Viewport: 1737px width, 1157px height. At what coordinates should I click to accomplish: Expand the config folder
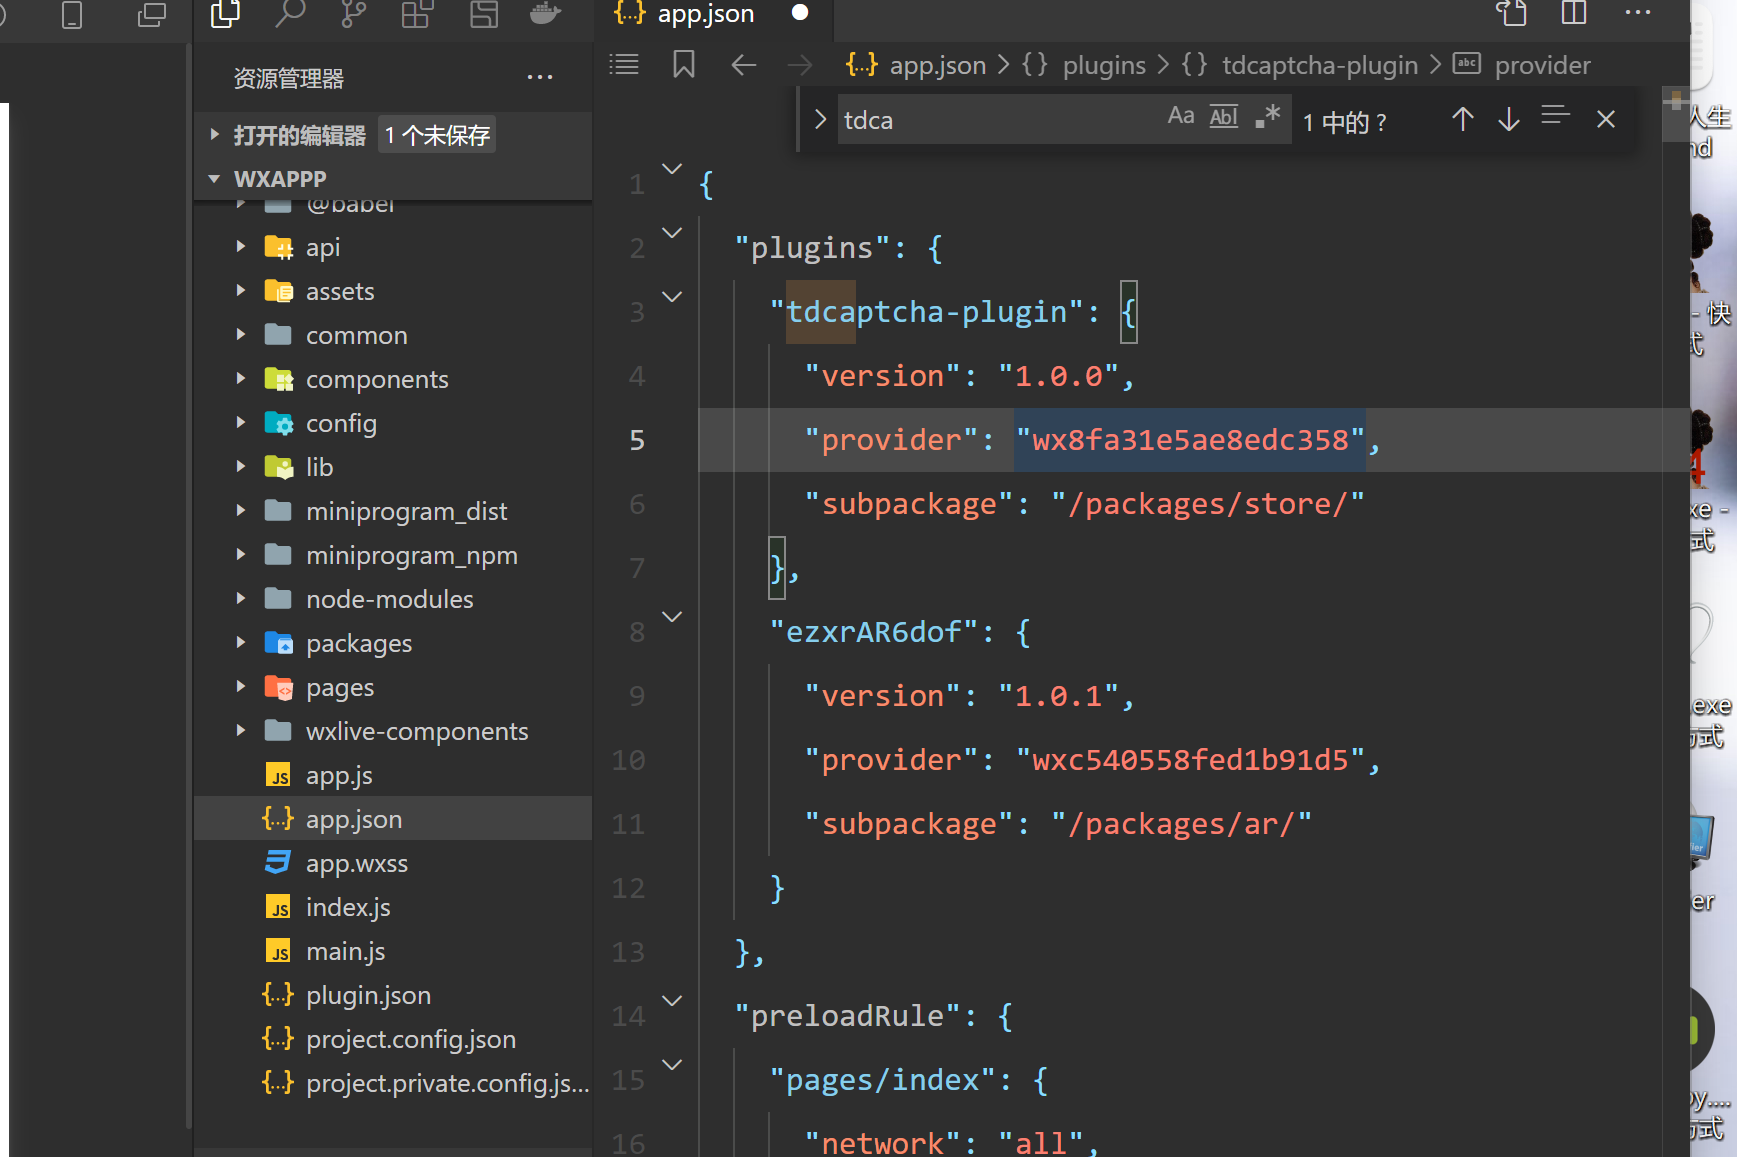click(241, 422)
